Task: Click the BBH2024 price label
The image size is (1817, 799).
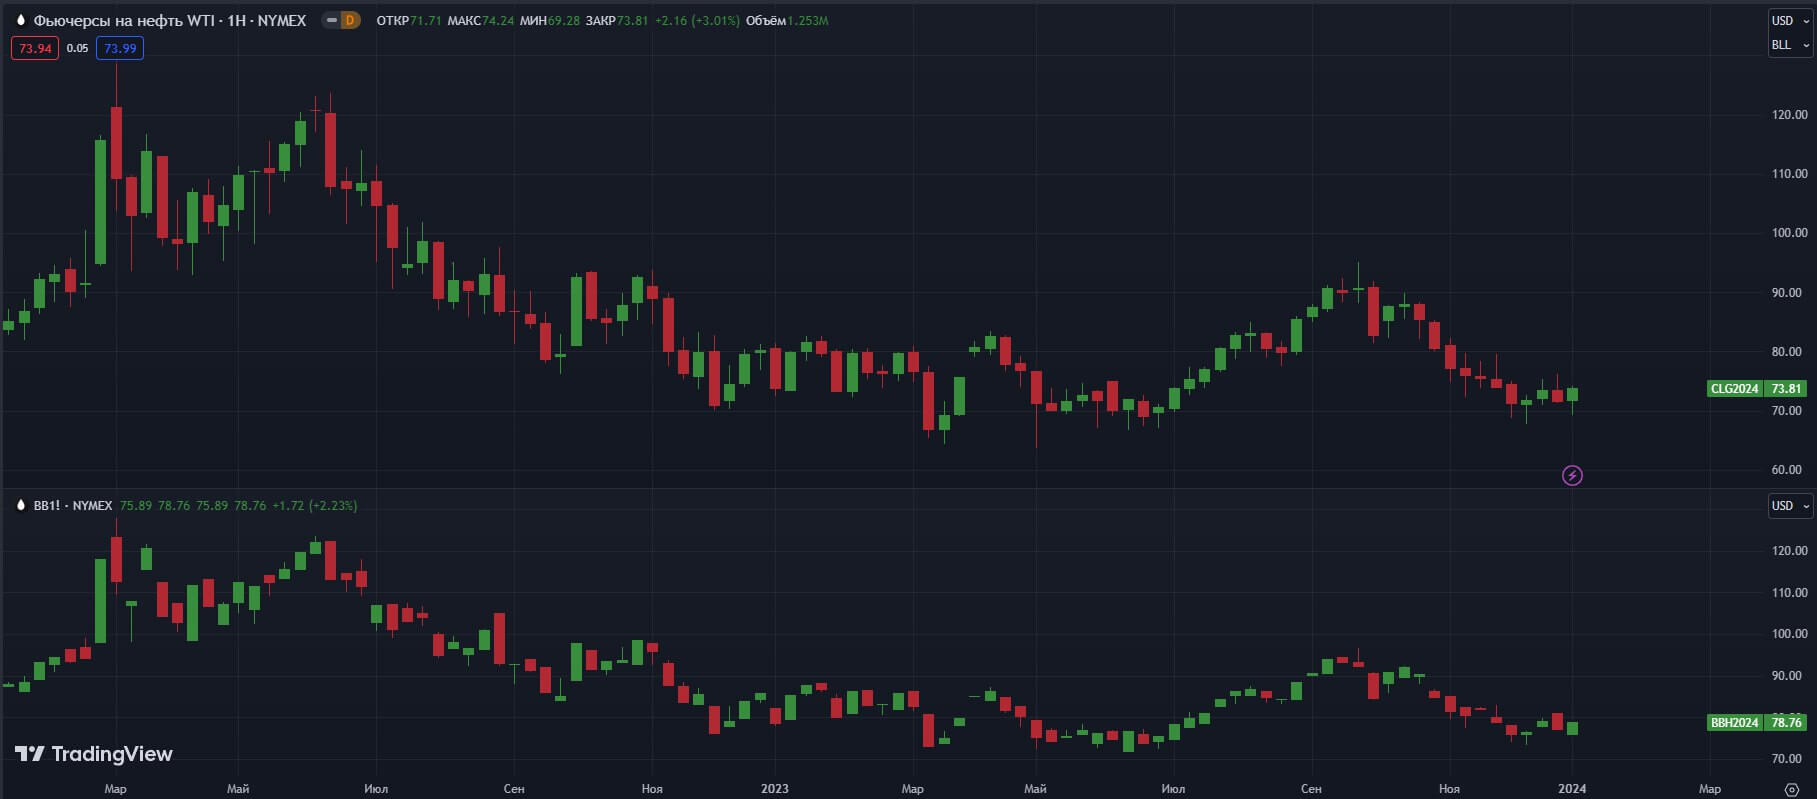Action: point(1734,722)
